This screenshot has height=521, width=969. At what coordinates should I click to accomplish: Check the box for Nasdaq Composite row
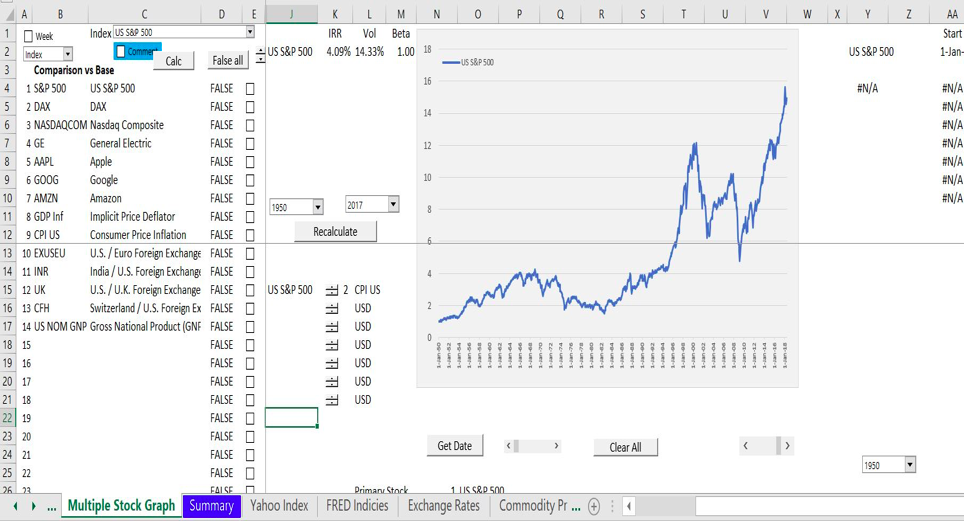click(x=250, y=125)
